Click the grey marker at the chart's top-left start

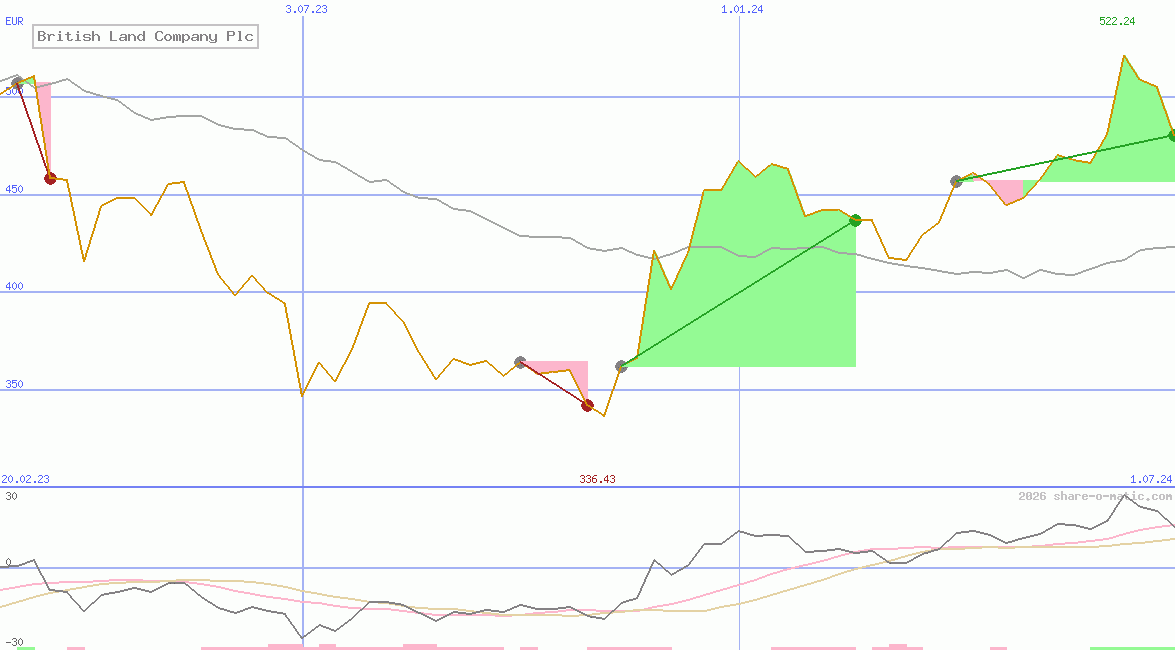[16, 83]
